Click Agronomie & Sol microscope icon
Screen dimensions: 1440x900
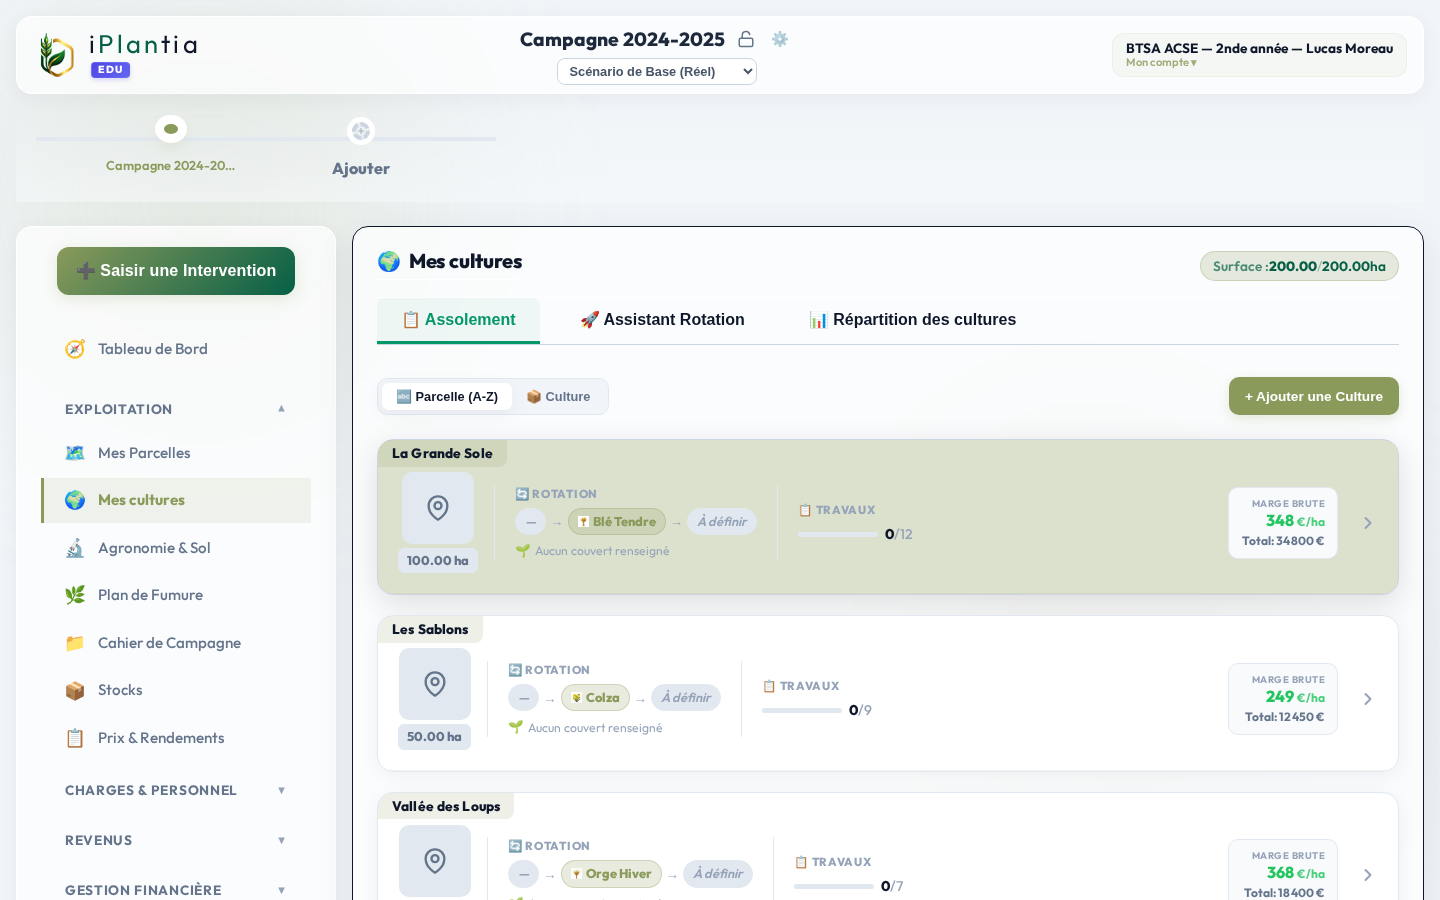75,548
